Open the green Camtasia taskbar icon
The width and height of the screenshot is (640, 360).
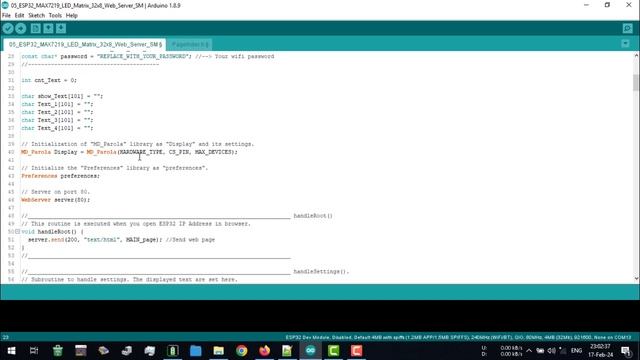(x=333, y=351)
